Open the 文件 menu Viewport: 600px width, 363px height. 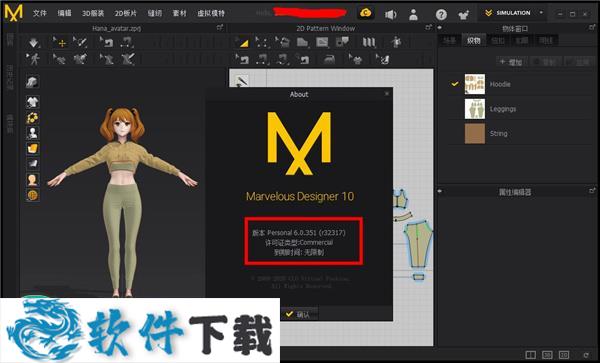(39, 13)
